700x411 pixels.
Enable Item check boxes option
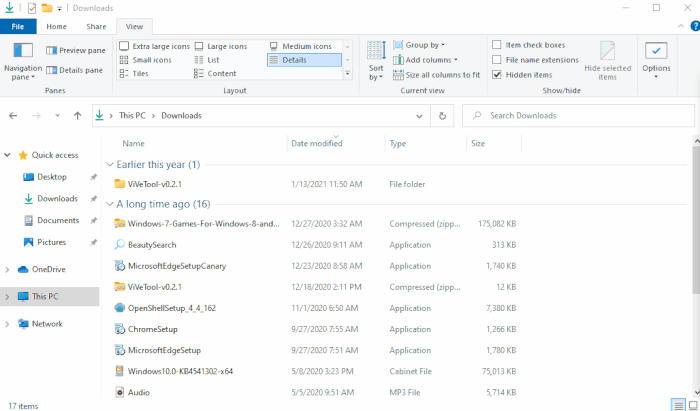(x=497, y=45)
